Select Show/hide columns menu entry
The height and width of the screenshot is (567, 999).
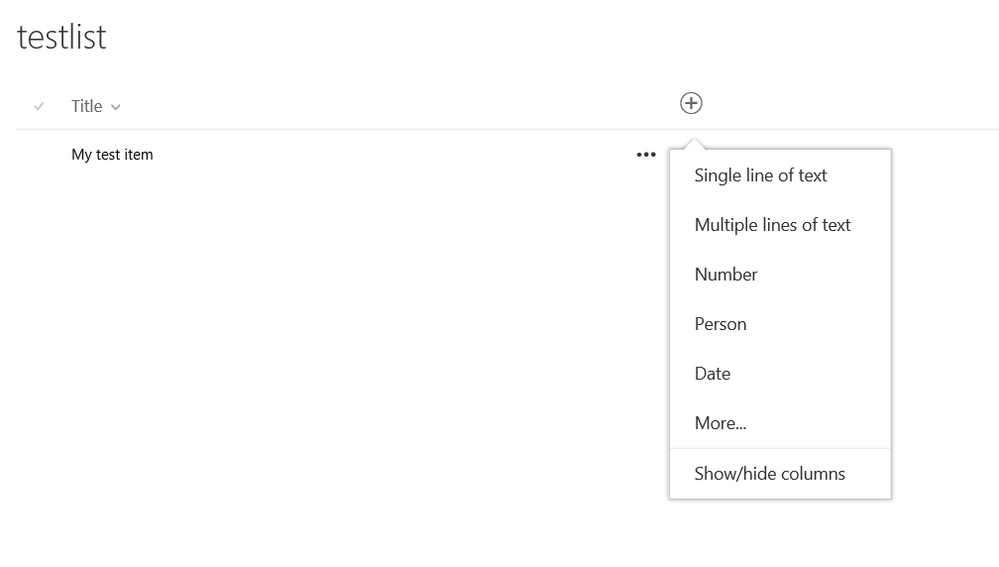tap(769, 474)
